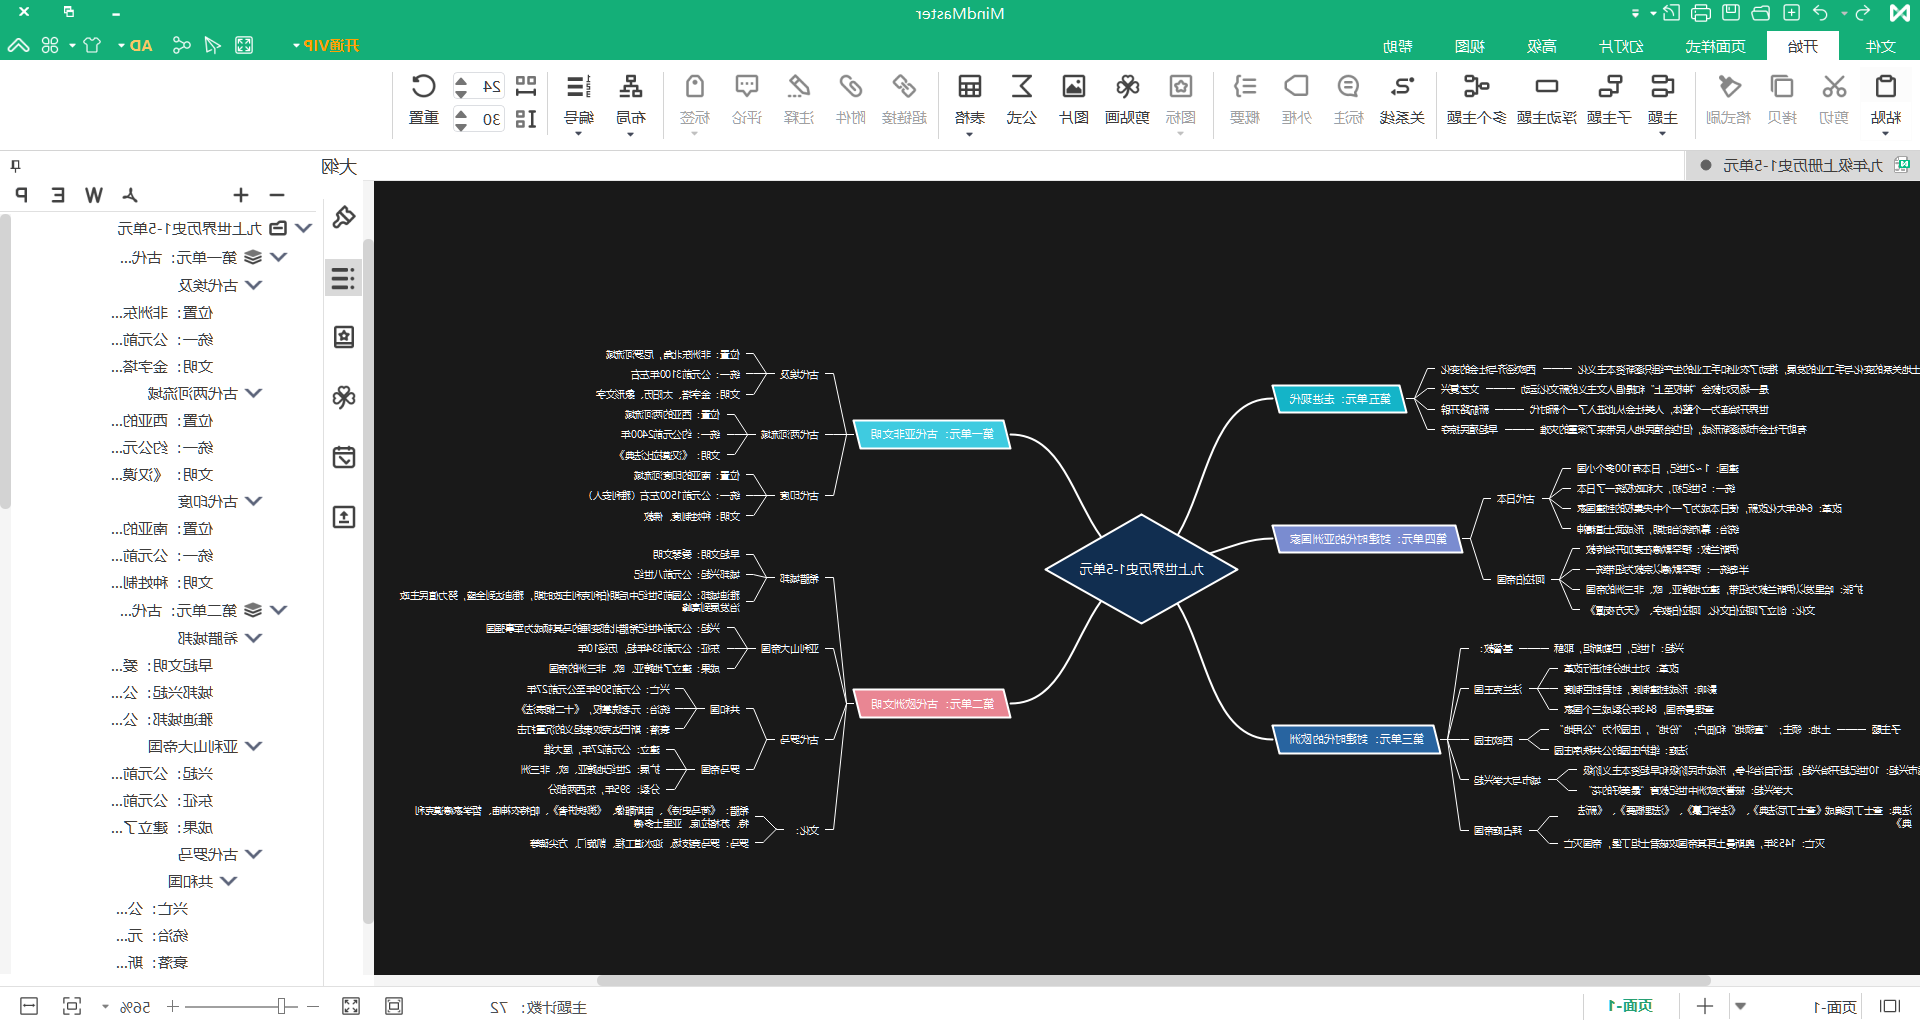
Task: Add a Comment (评论)
Action: click(746, 99)
